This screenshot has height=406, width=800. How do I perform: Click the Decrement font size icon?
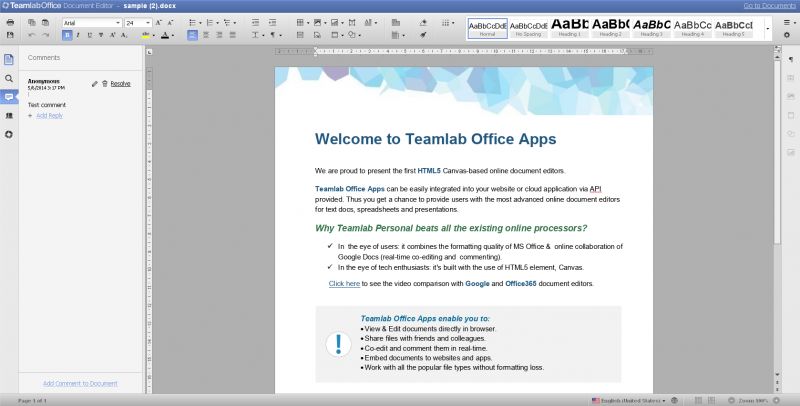(x=171, y=23)
